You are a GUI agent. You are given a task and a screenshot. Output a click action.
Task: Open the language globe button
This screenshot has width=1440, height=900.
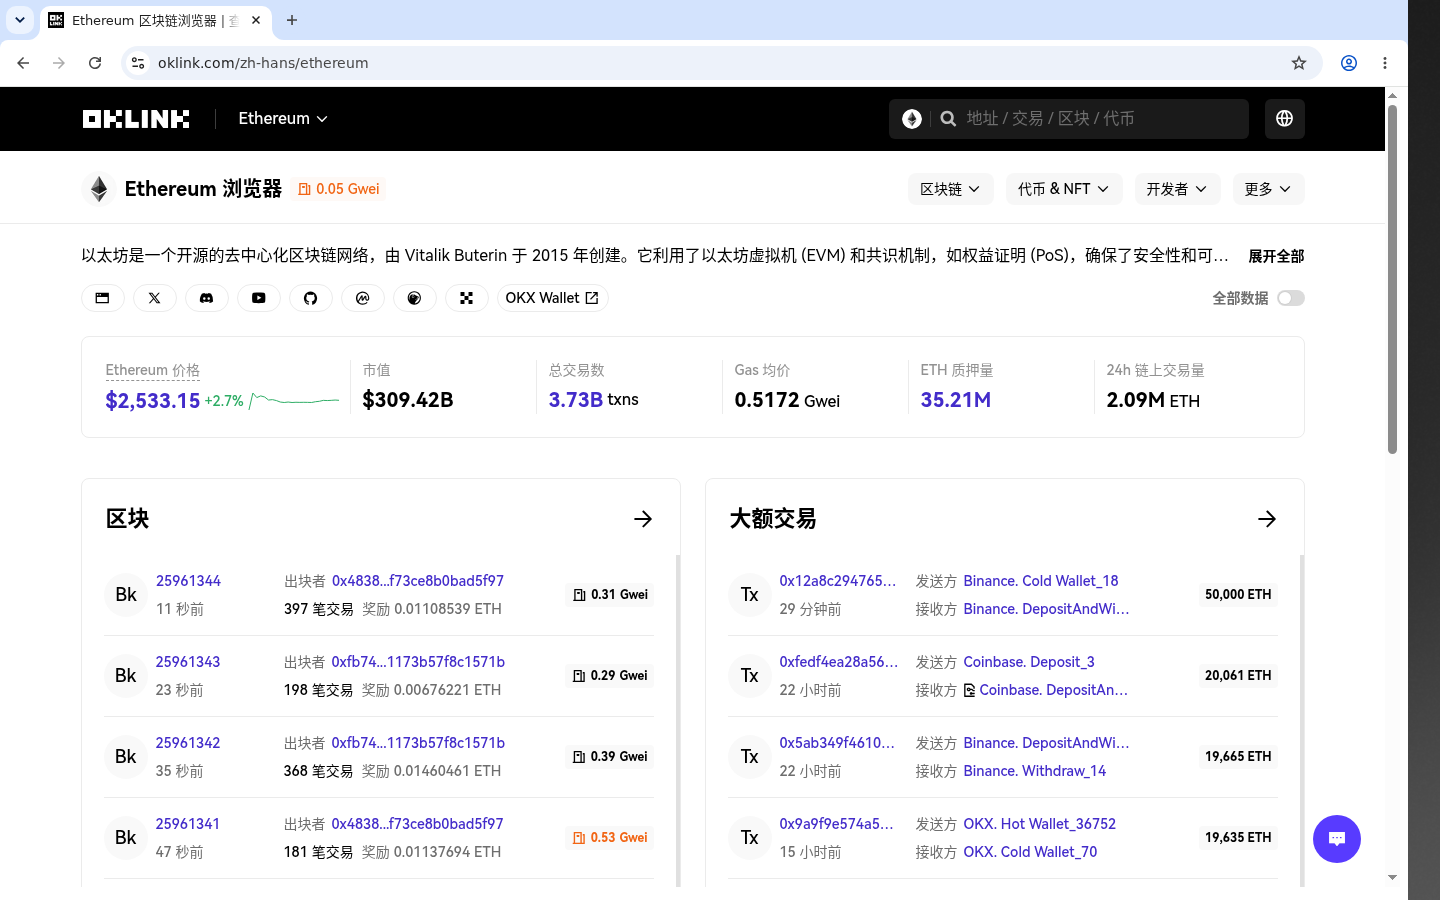[1284, 119]
